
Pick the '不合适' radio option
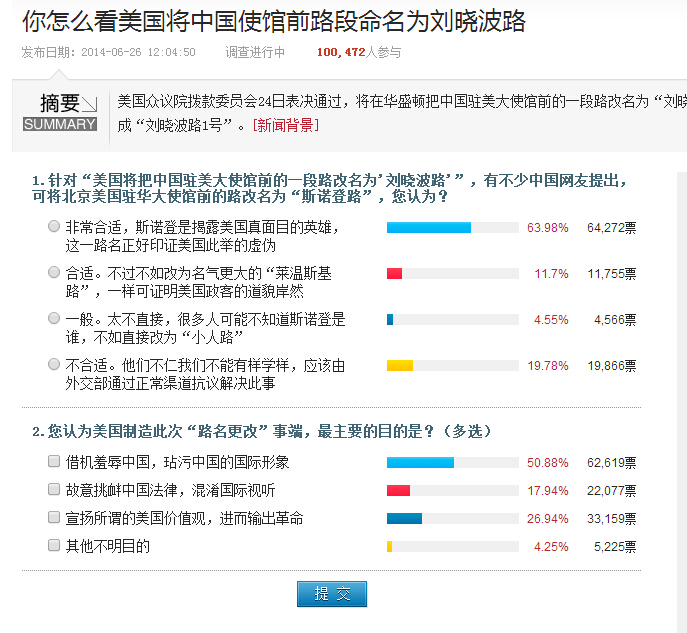54,365
